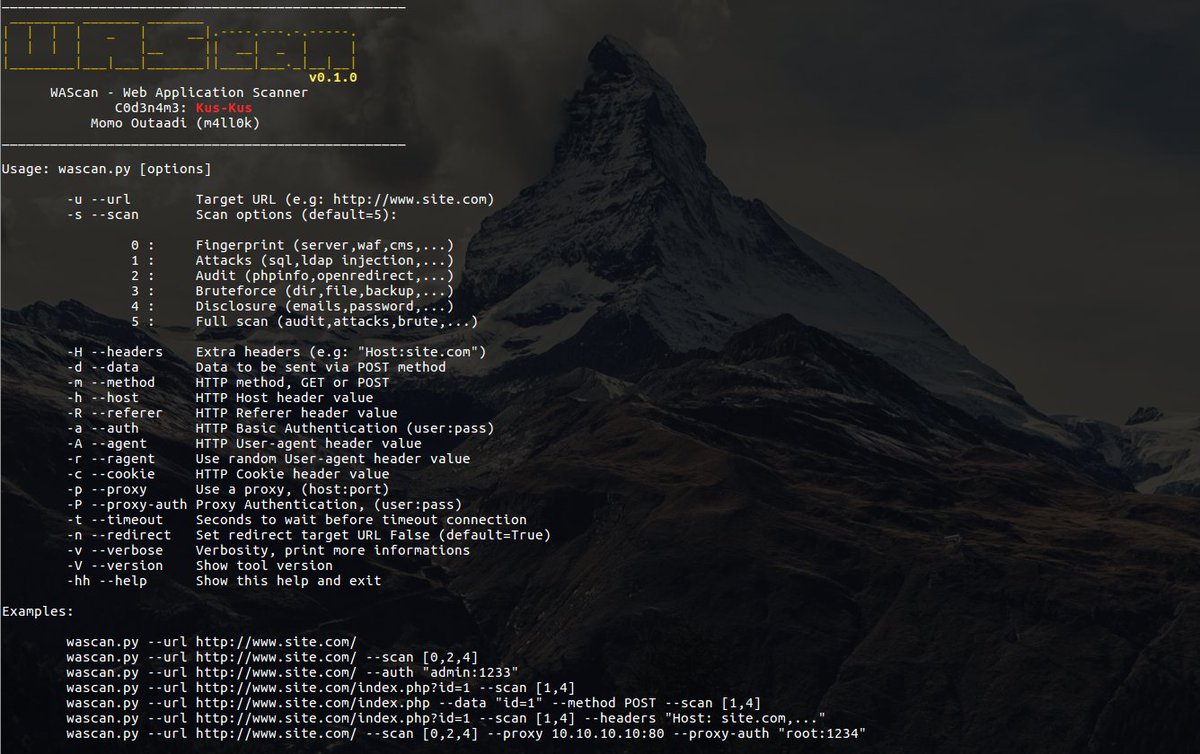Screen dimensions: 1200x754
Task: Click the '-c --cookie' option line
Action: click(x=228, y=474)
